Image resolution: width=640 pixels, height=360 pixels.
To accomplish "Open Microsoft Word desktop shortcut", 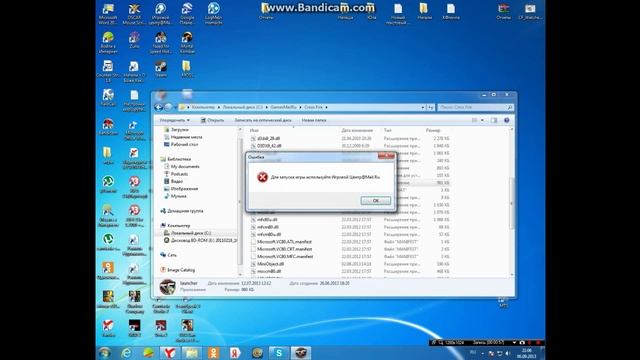I will [108, 14].
